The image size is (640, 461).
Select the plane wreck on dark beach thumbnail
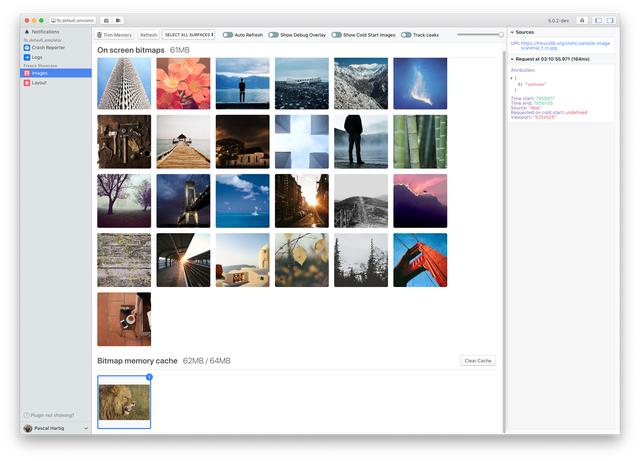[302, 83]
